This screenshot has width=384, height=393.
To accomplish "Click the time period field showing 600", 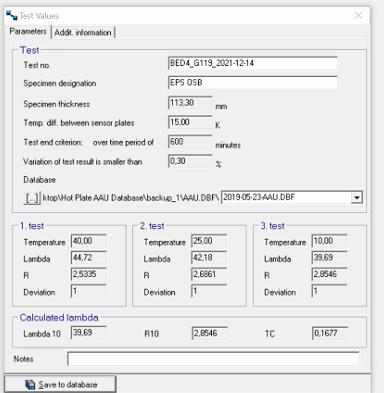I will [x=190, y=142].
